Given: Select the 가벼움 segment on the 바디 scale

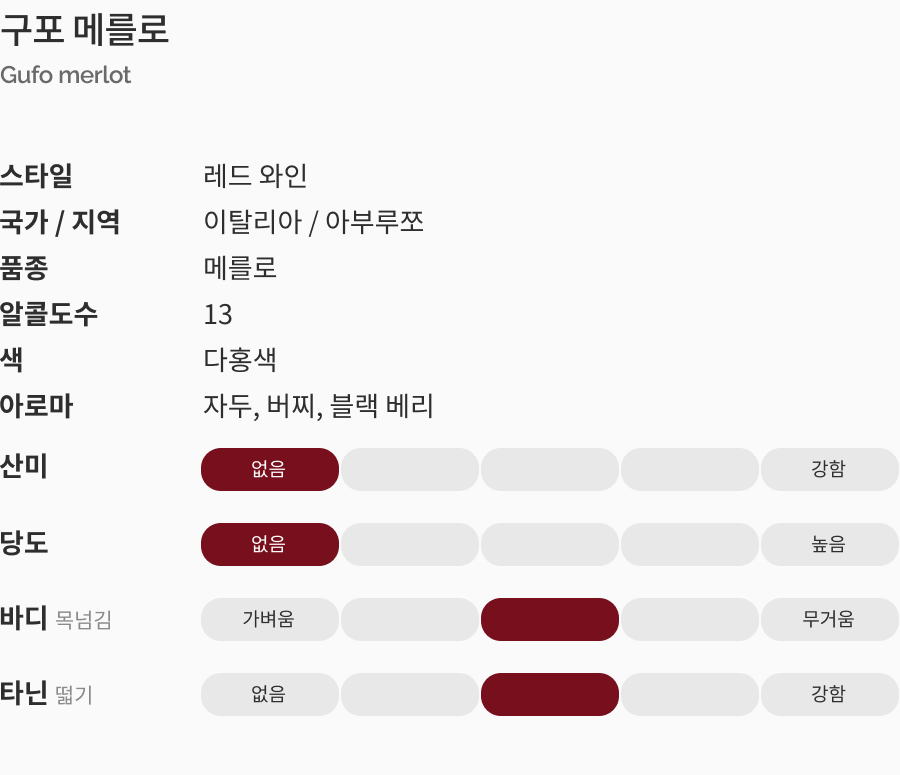Looking at the screenshot, I should click(270, 619).
